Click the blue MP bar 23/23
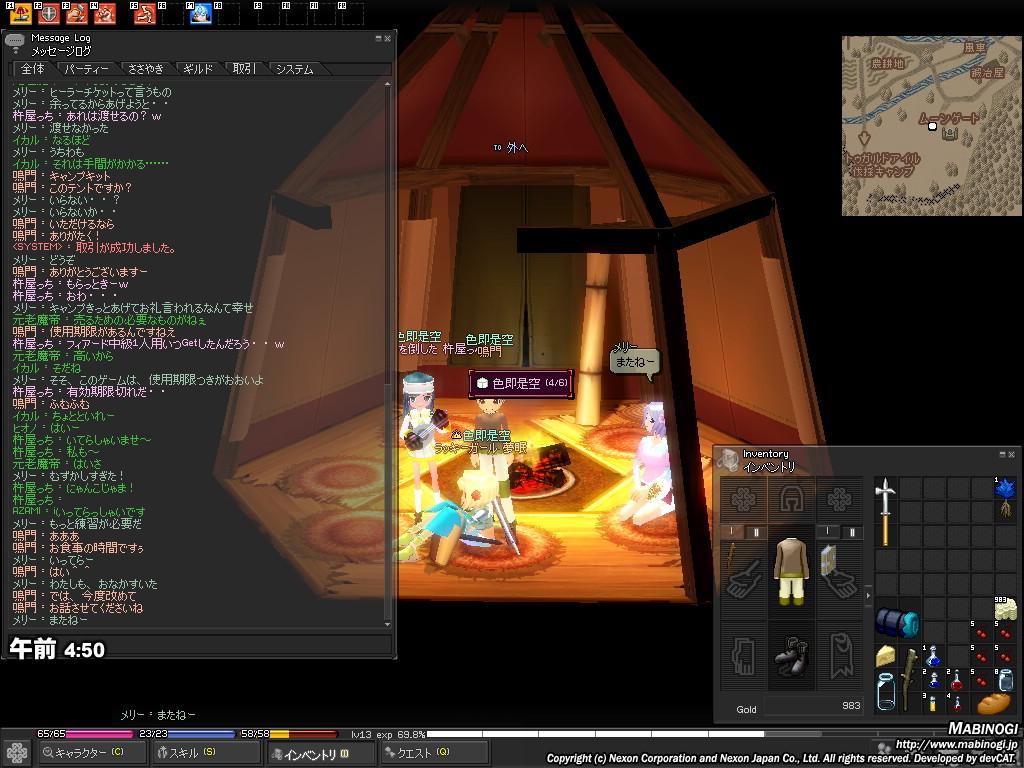This screenshot has width=1024, height=768. pos(186,734)
